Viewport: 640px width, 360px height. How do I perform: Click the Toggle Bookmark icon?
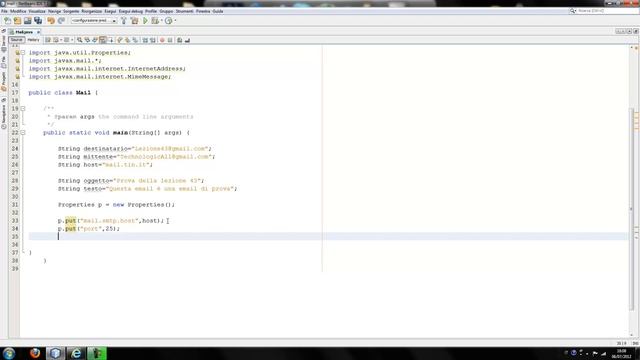pos(135,40)
